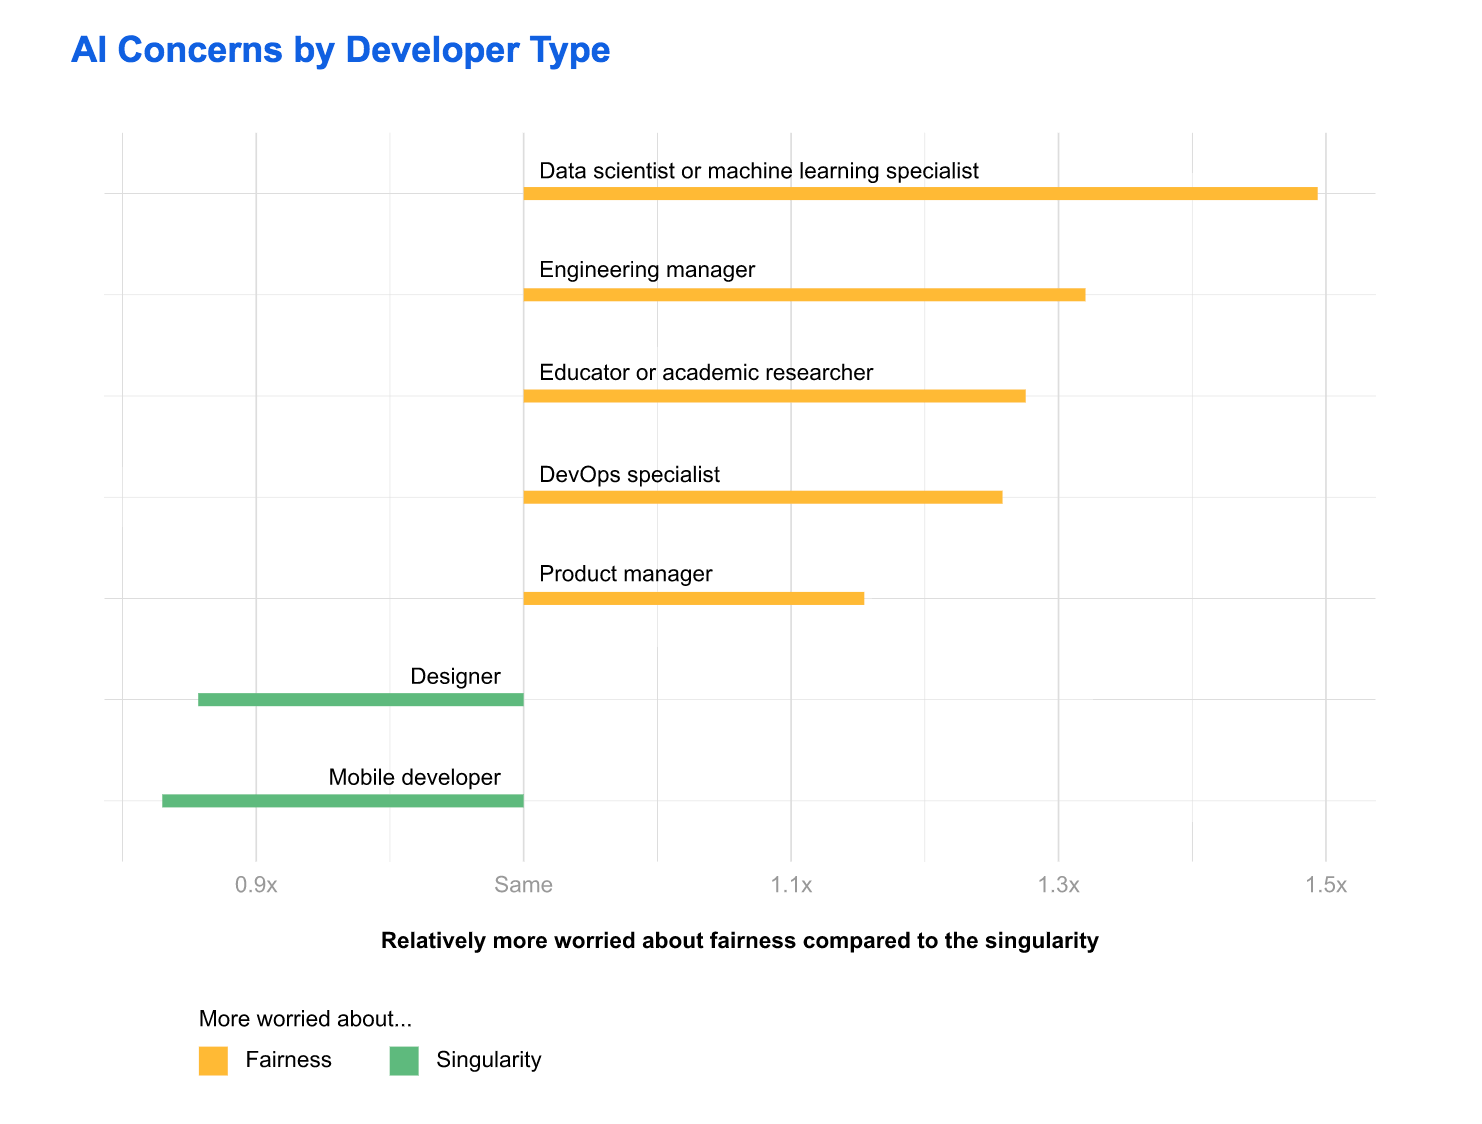Click the 'Same' axis tick label
The image size is (1482, 1124).
[x=523, y=885]
